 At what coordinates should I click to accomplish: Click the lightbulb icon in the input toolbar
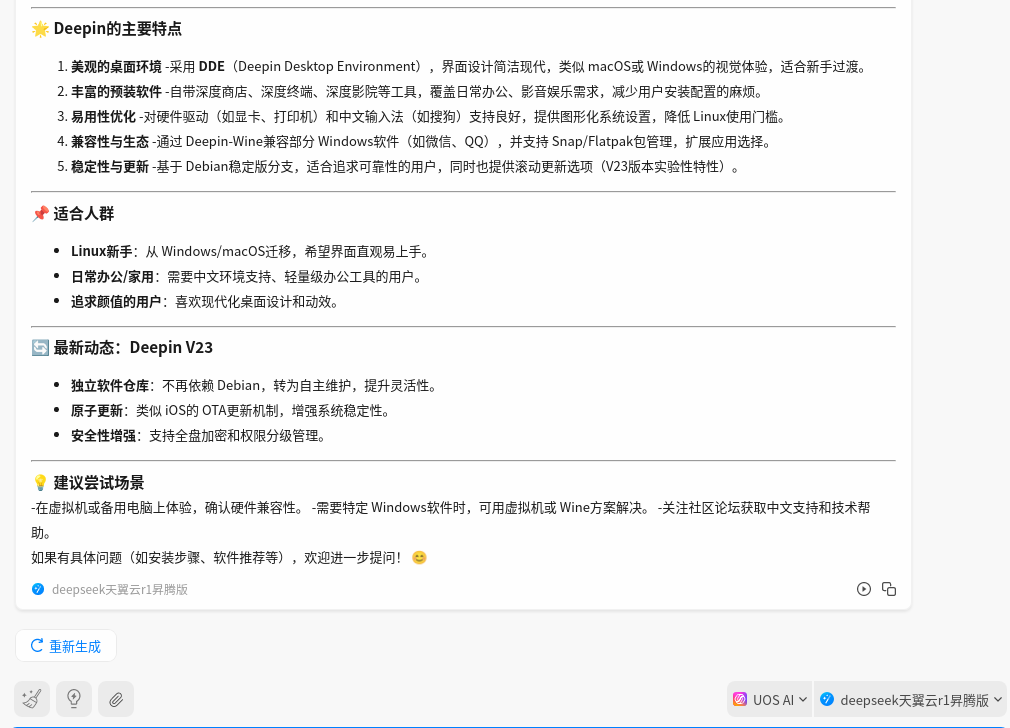coord(74,699)
